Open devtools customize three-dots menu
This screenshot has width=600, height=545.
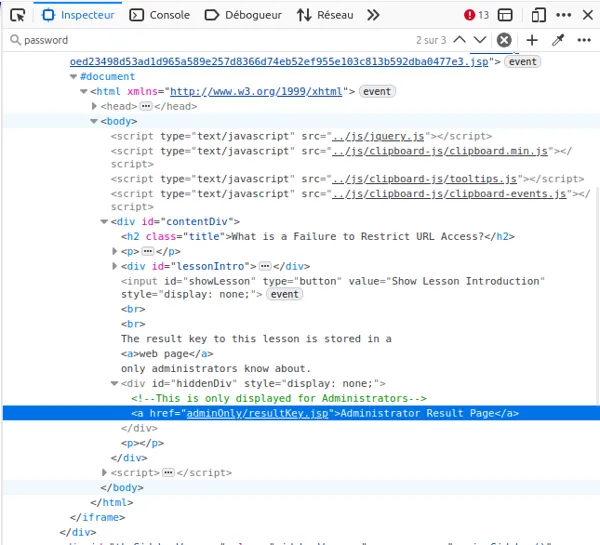pos(564,15)
